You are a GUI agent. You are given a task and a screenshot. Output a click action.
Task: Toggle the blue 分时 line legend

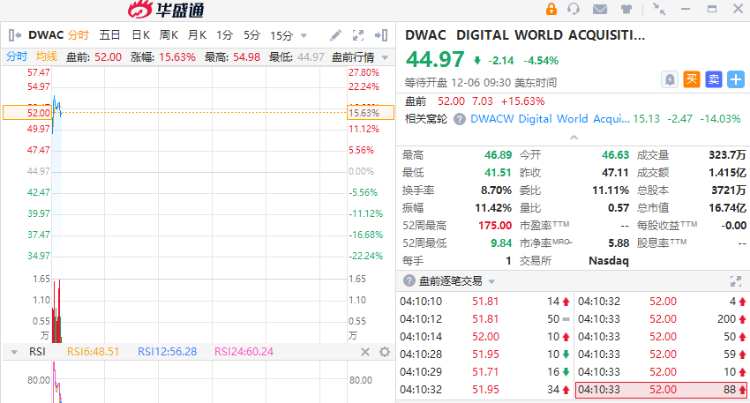[17, 57]
